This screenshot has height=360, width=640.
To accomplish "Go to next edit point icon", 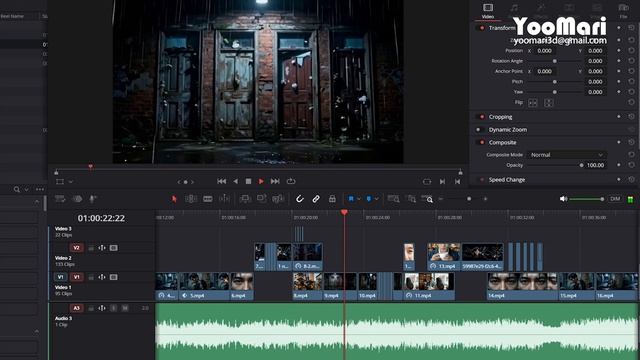I will [x=442, y=182].
